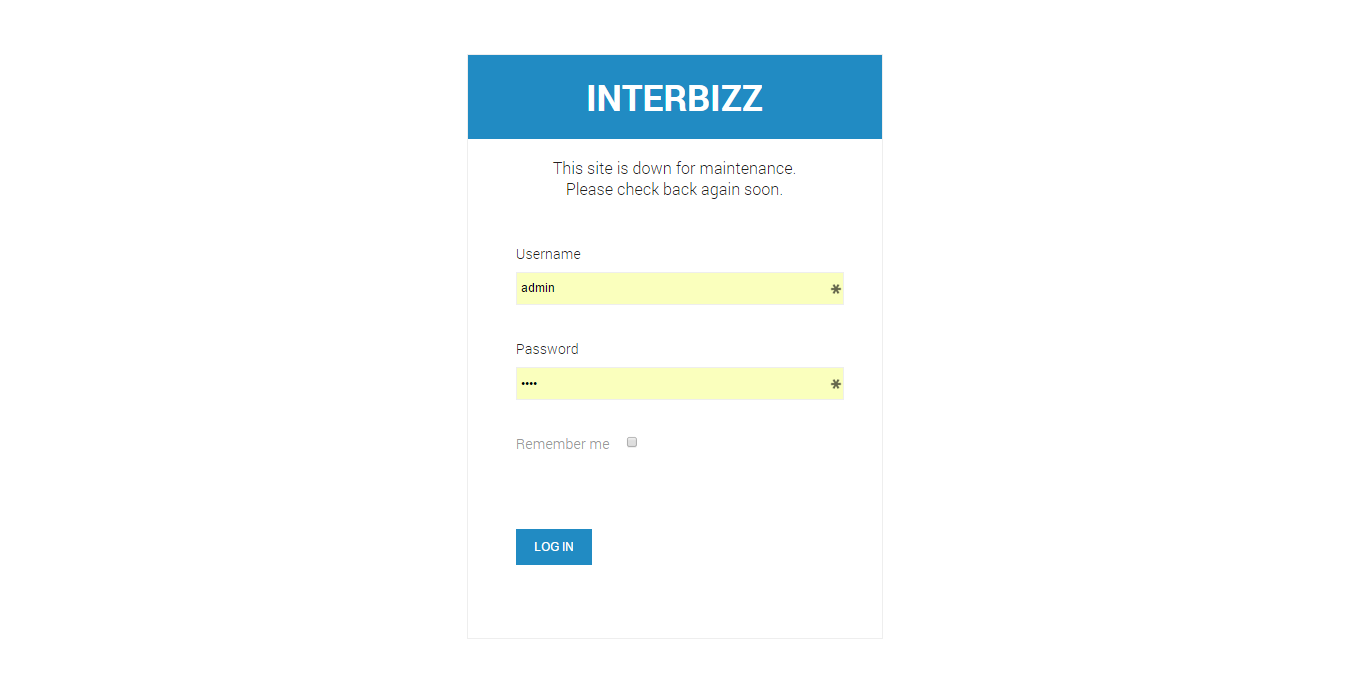The height and width of the screenshot is (692, 1348).
Task: Focus the Password input field
Action: click(680, 383)
